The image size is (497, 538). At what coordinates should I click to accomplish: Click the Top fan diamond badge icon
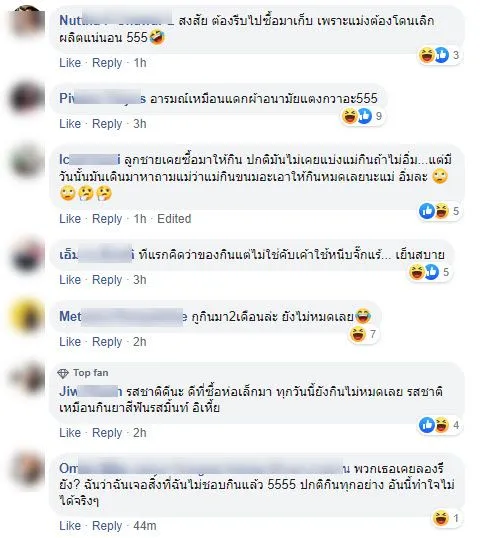[63, 373]
